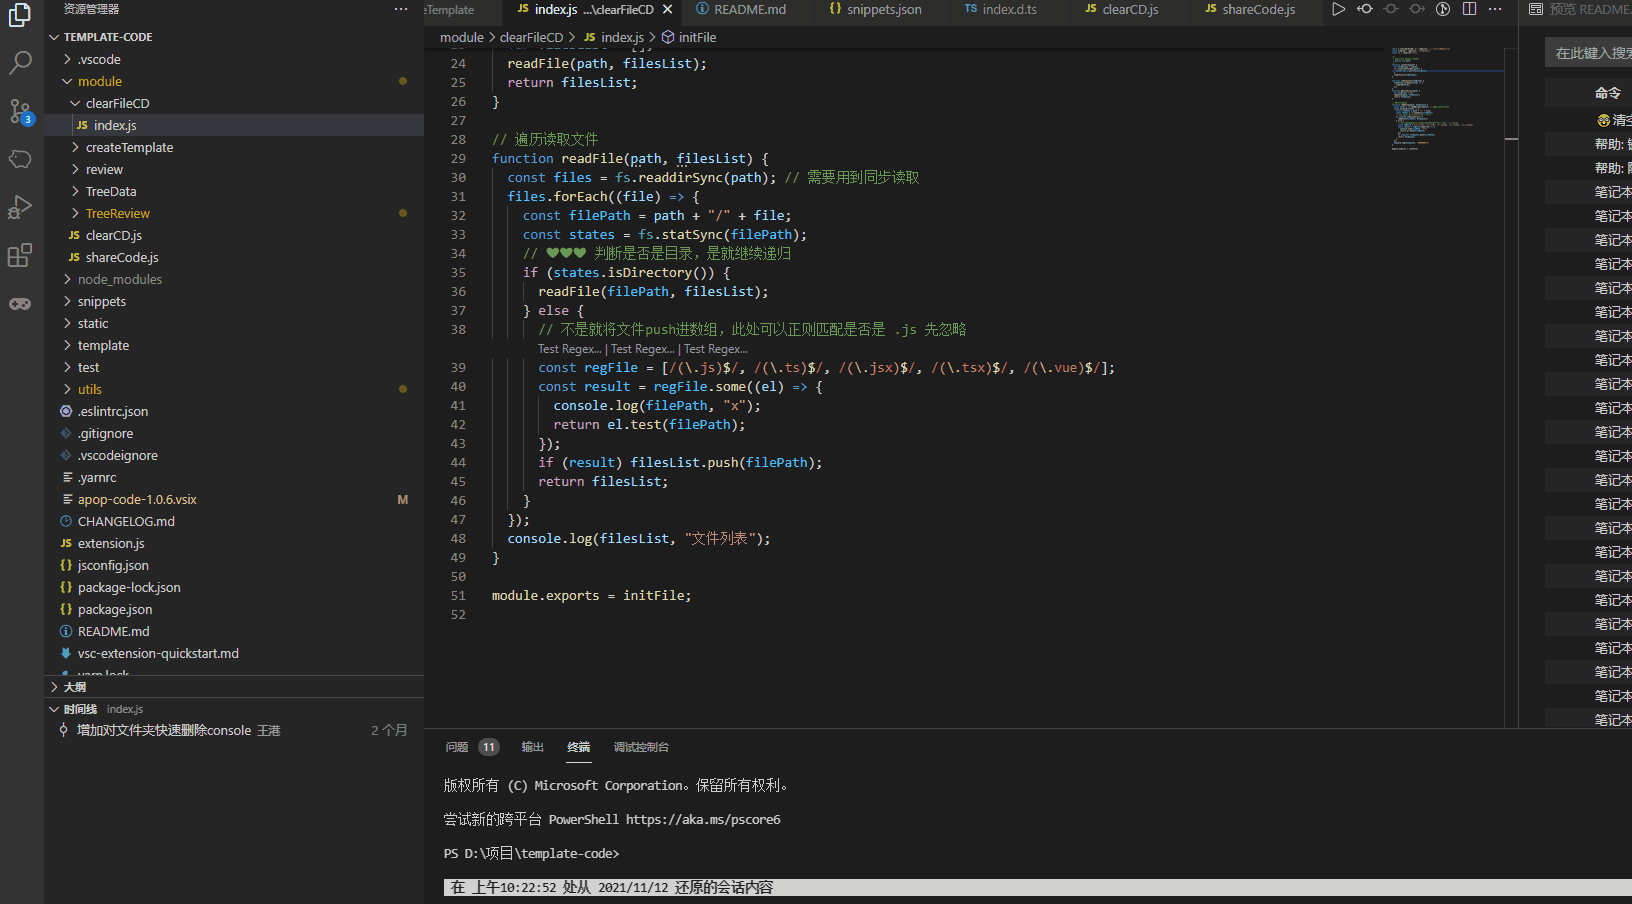Open the 问题 panel showing 11 problems
The image size is (1632, 904).
tap(456, 746)
